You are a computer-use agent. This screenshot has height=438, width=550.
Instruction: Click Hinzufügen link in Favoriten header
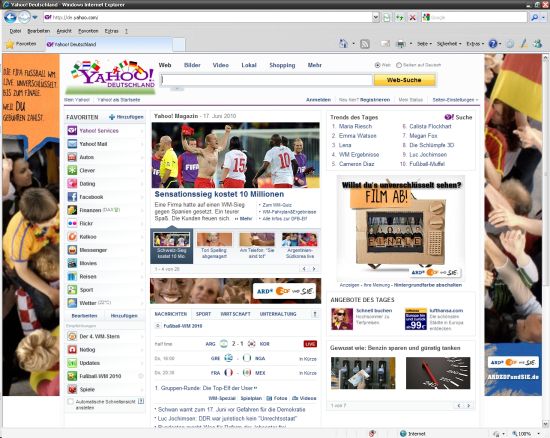point(126,117)
